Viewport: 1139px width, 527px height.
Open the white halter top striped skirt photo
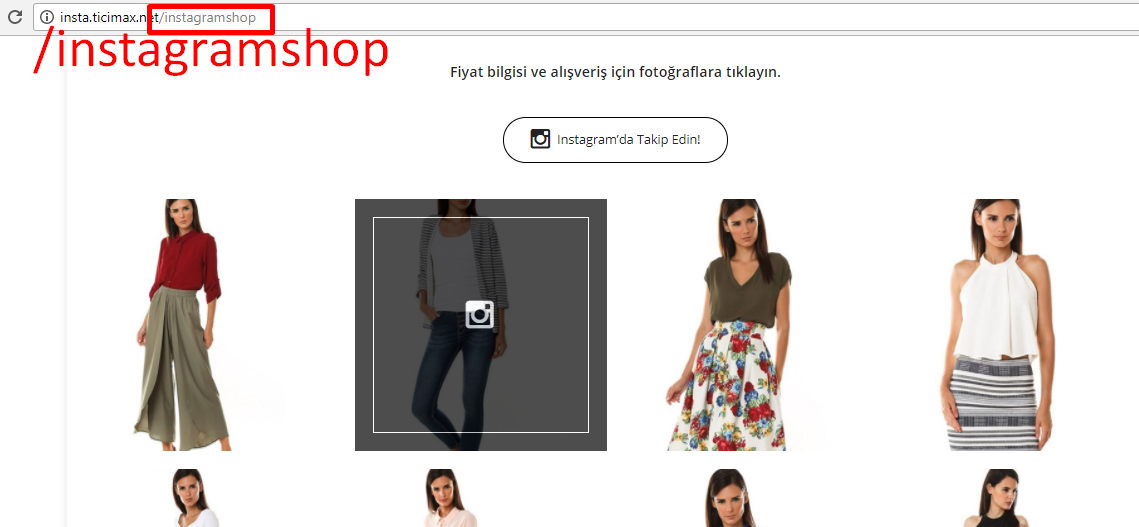[1002, 325]
